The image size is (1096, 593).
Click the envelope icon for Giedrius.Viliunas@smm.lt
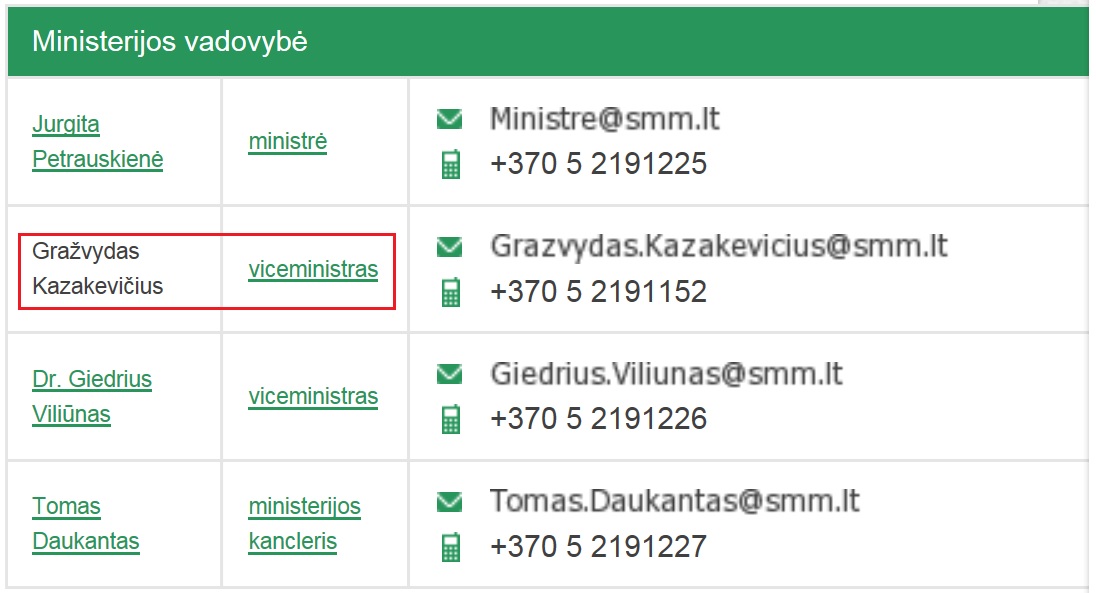click(x=449, y=374)
